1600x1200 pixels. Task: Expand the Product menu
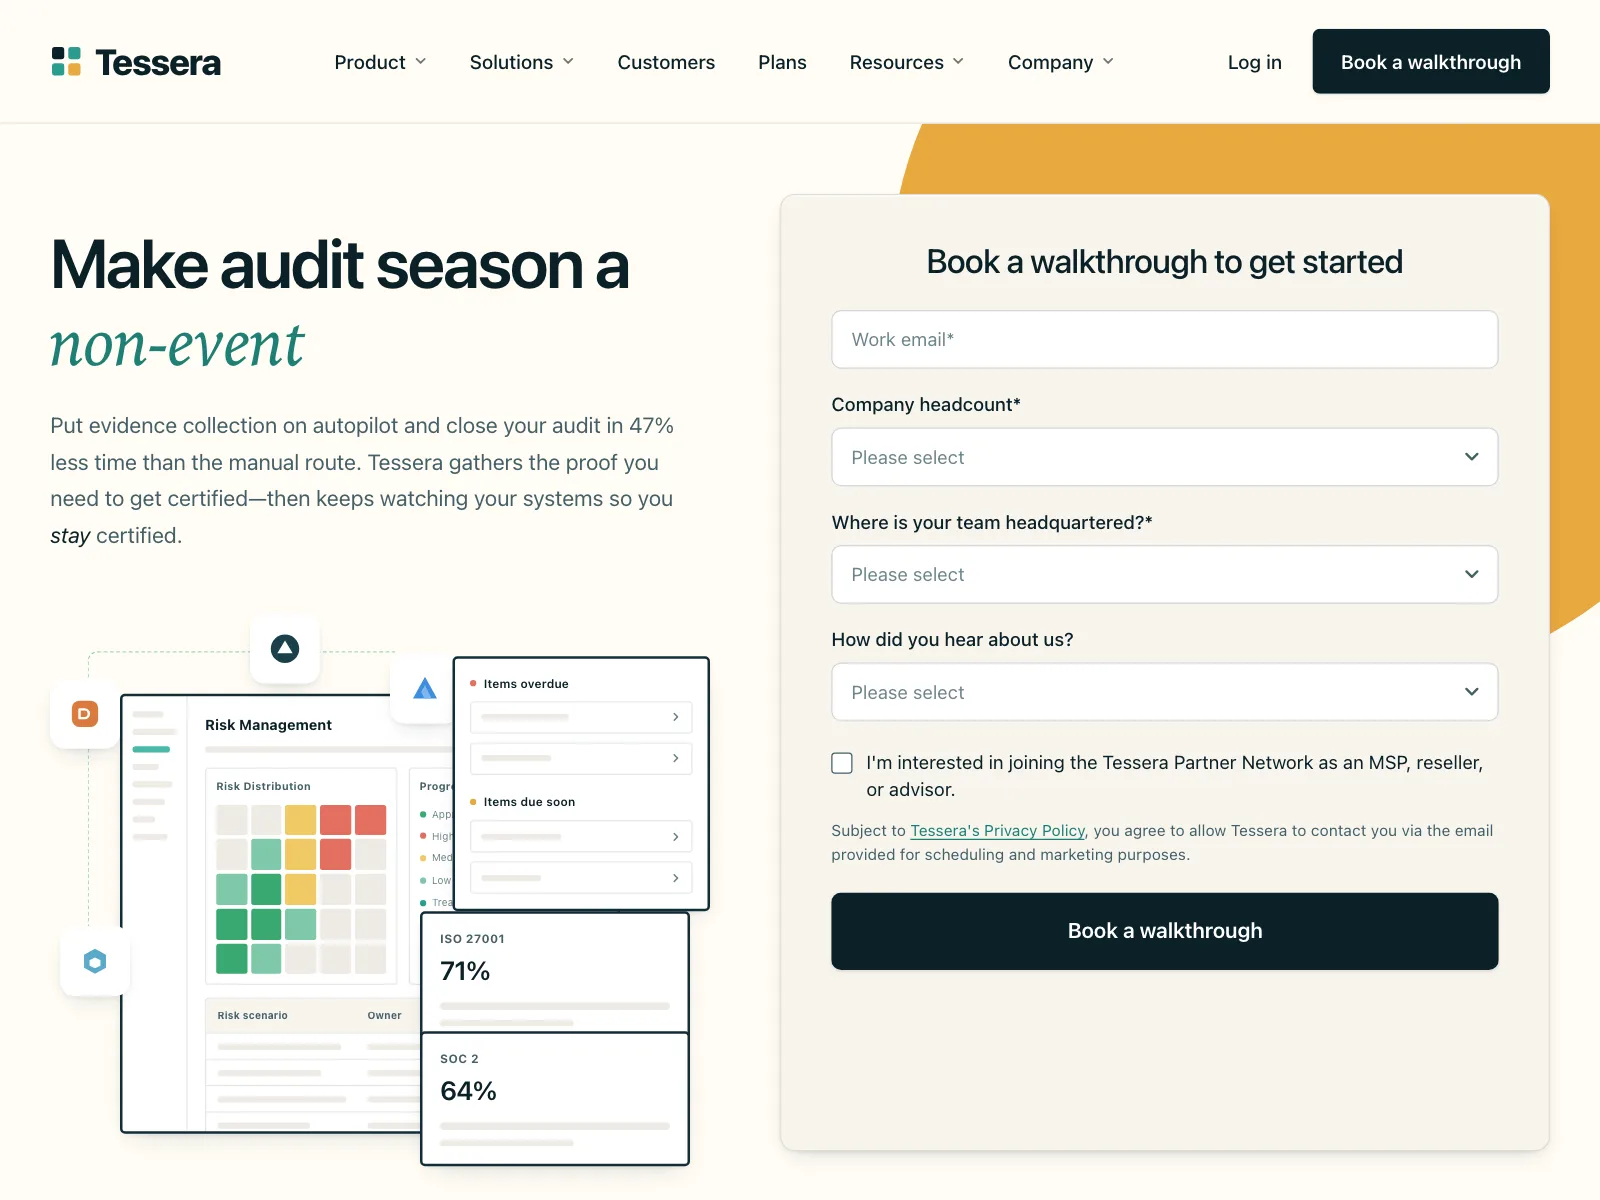(x=380, y=62)
